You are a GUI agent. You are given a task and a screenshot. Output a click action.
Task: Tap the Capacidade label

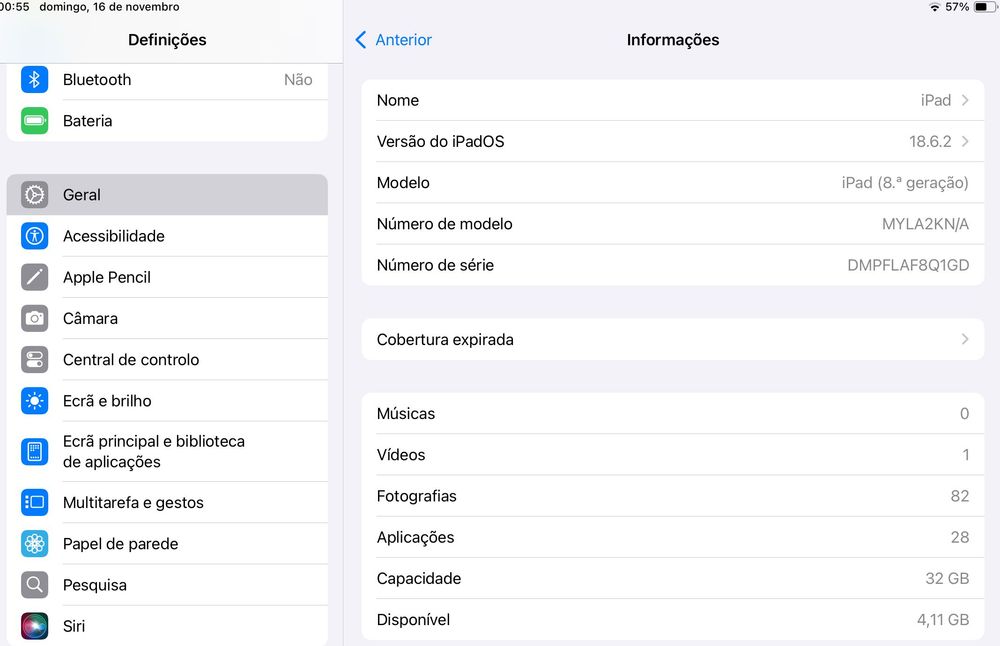[x=419, y=578]
